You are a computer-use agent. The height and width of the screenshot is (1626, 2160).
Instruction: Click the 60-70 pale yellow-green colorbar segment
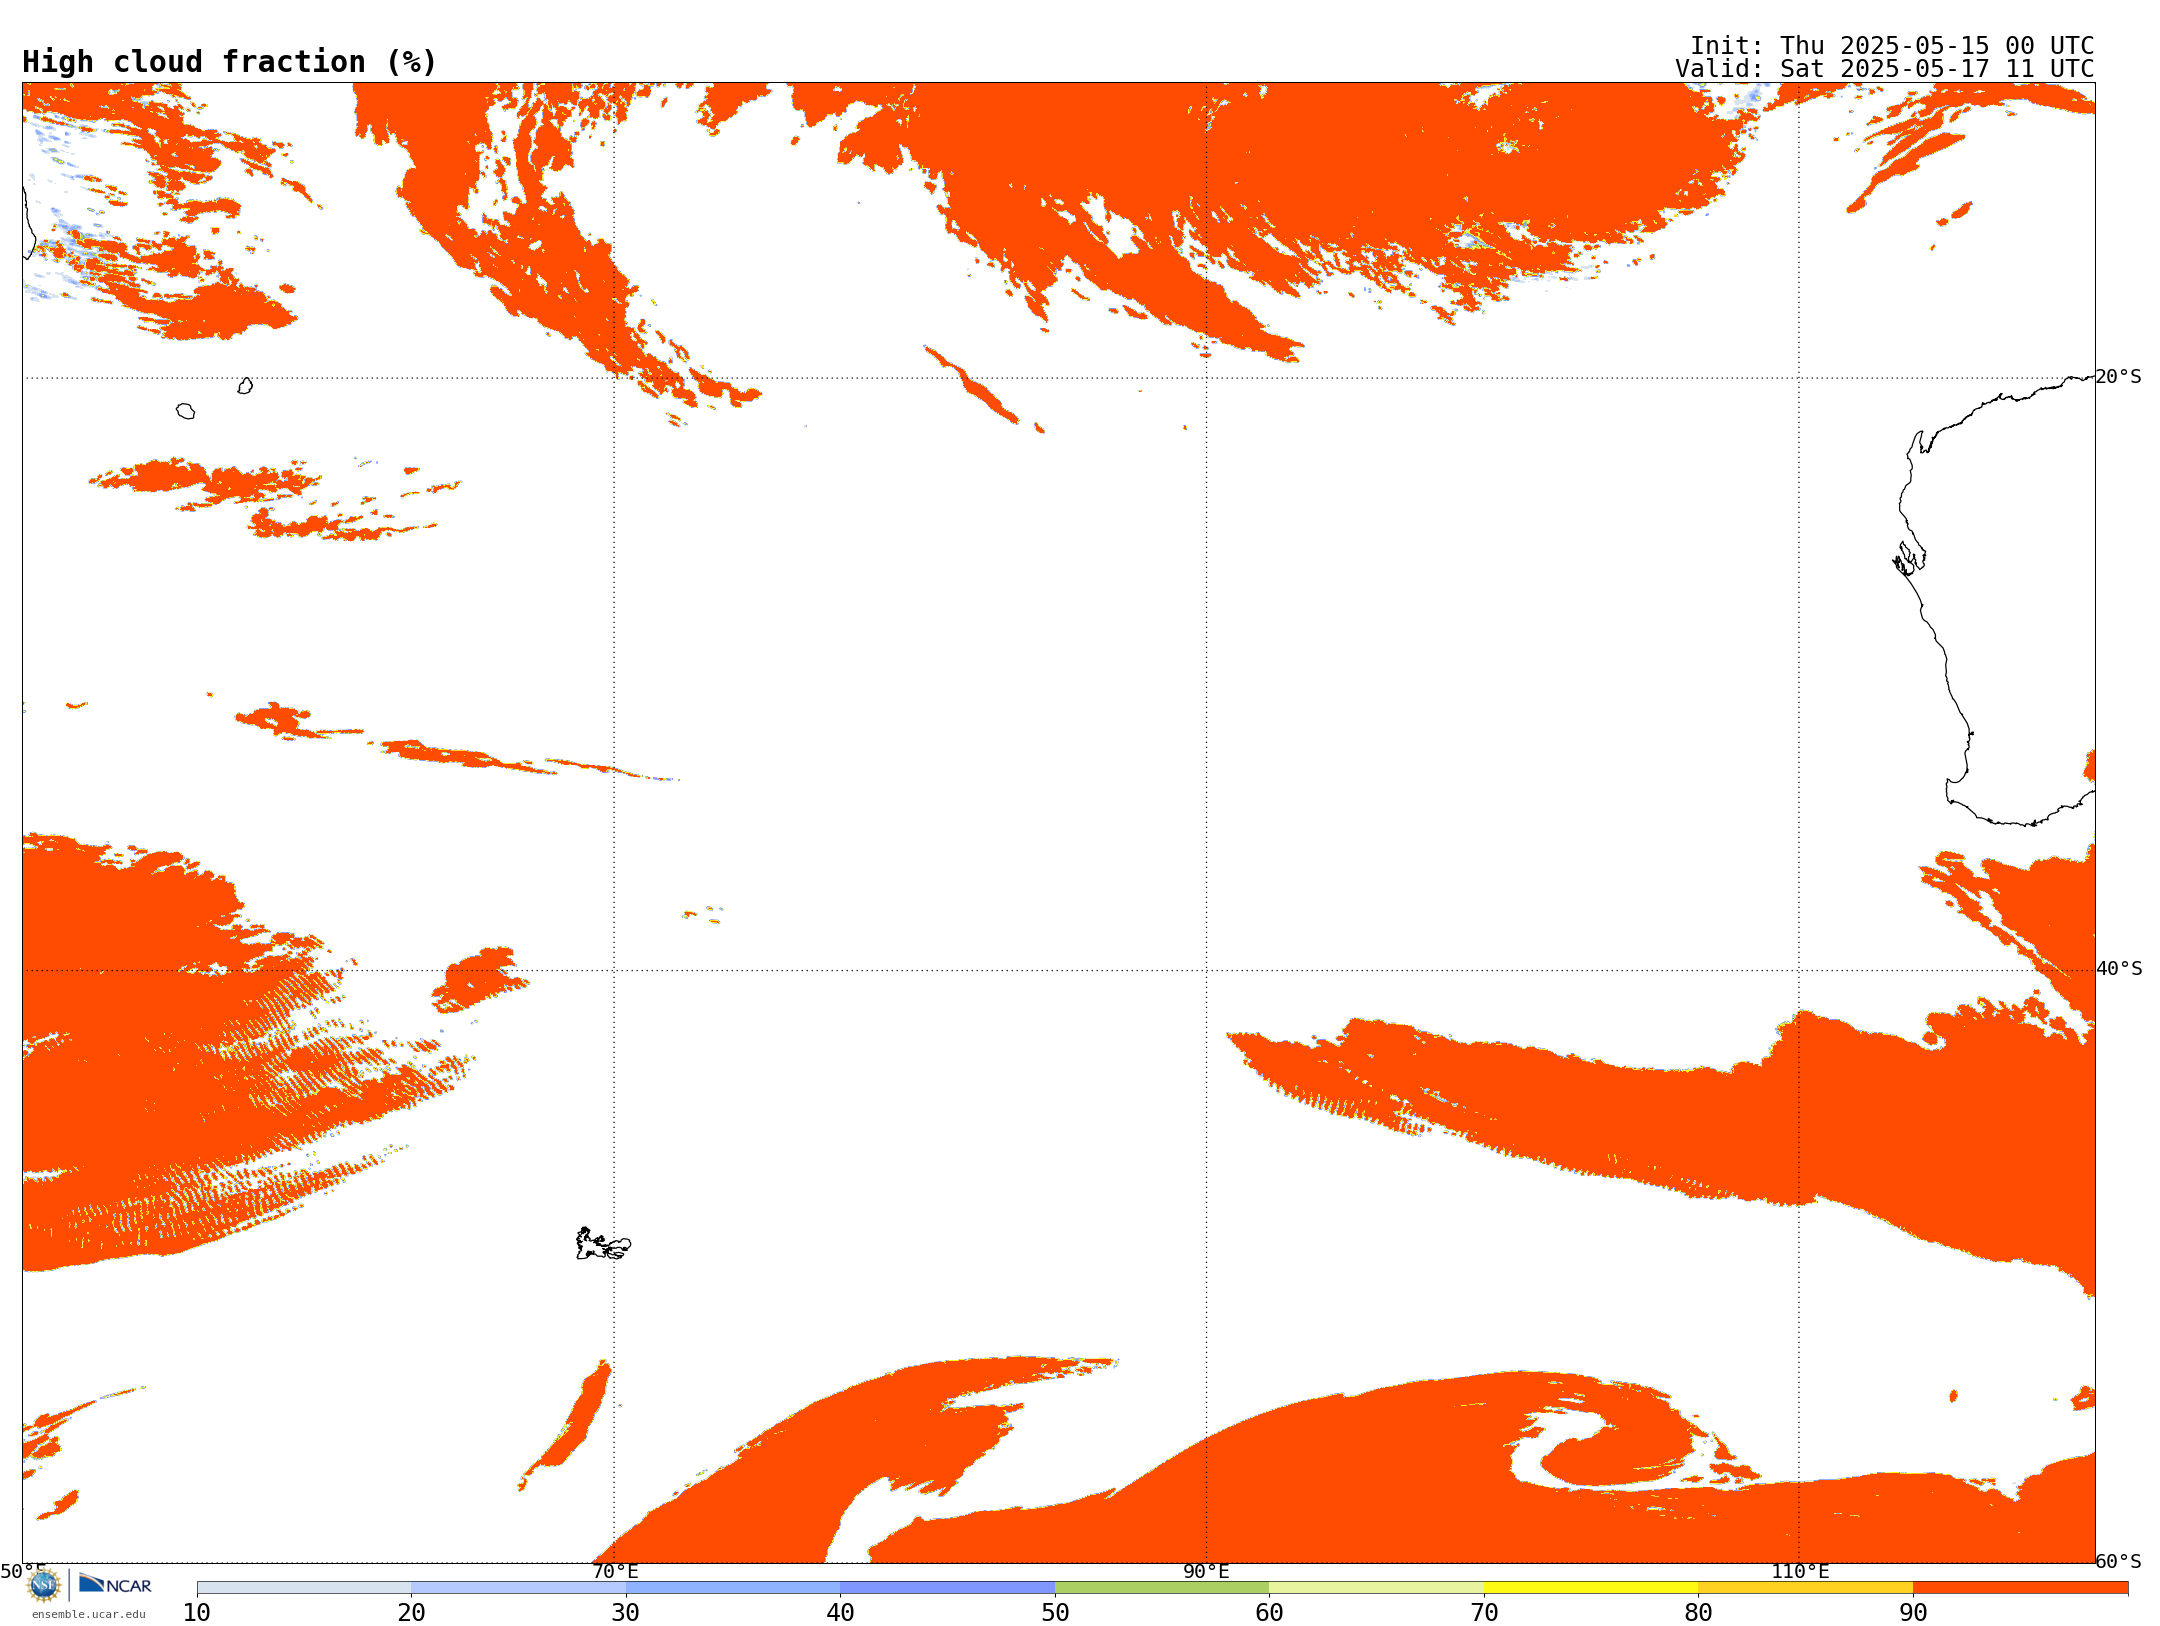[1376, 1588]
